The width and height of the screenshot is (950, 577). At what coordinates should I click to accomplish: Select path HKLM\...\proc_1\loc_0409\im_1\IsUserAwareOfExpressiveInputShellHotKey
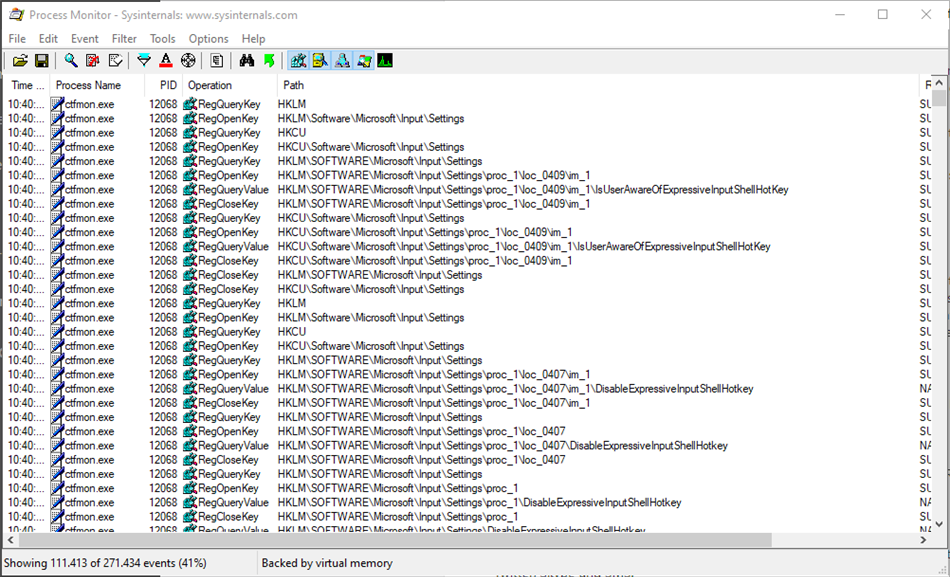[533, 190]
